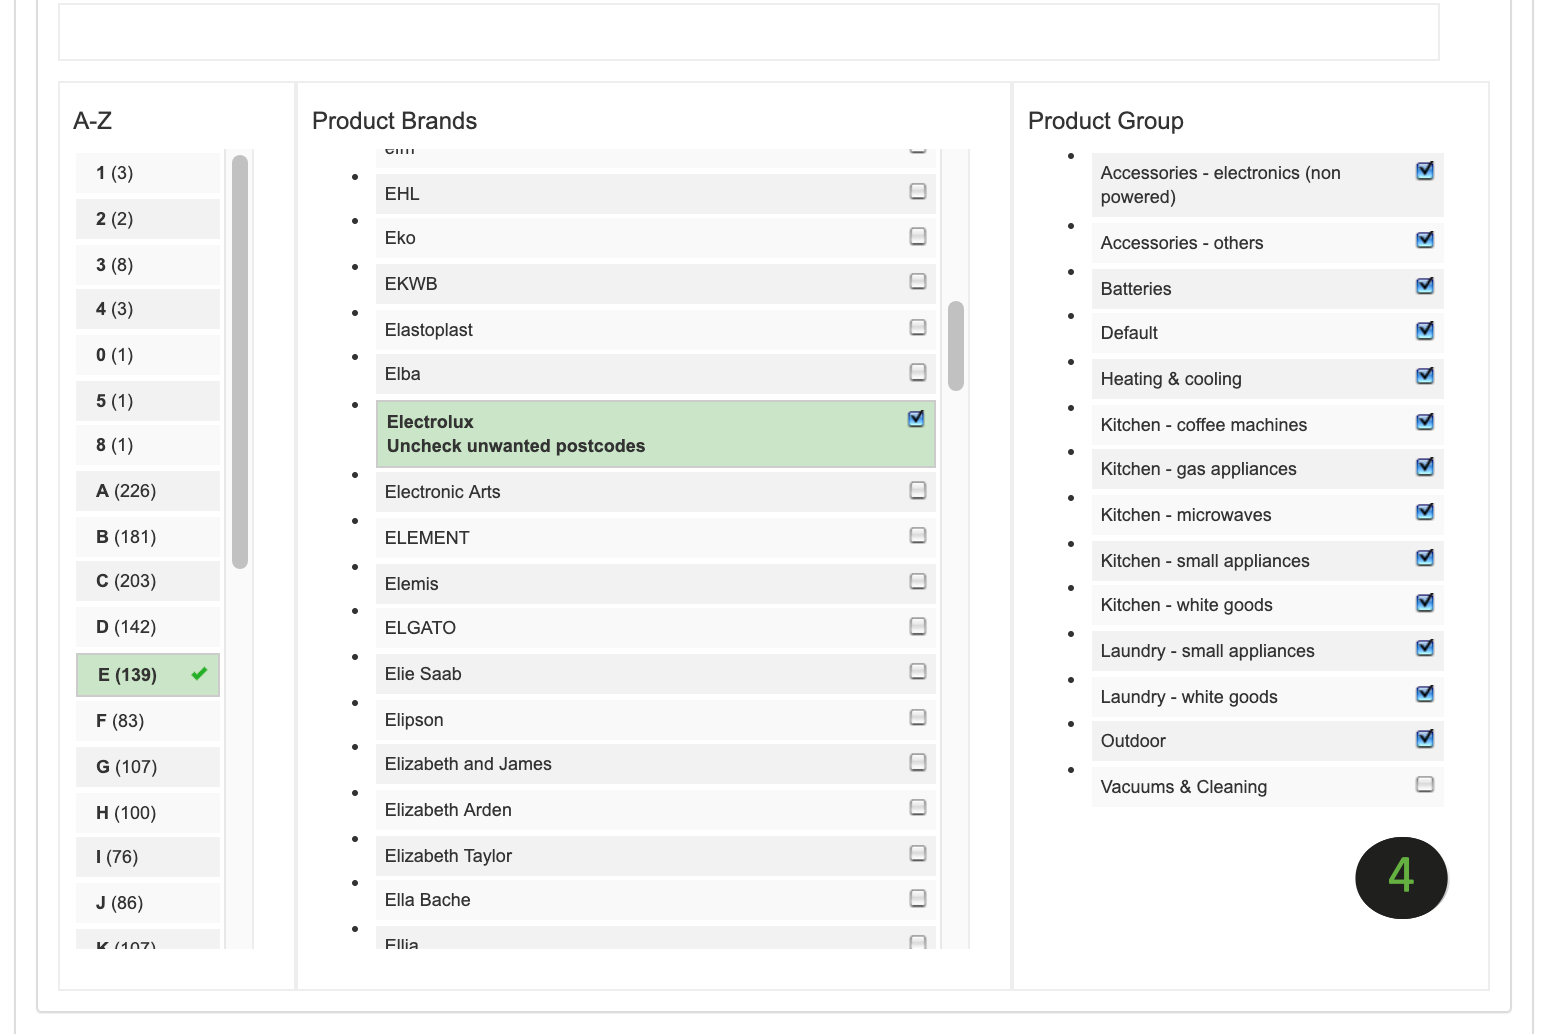Click the A-Z list scrollbar
Viewport: 1558px width, 1034px height.
click(x=240, y=361)
